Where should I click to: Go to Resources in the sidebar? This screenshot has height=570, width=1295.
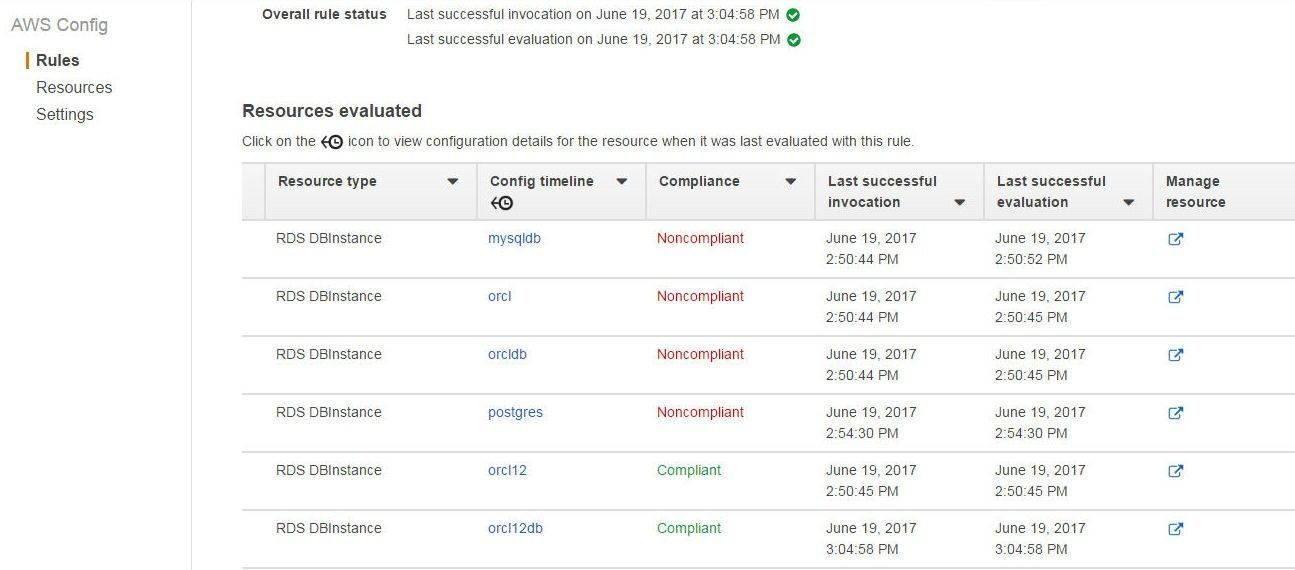[74, 87]
